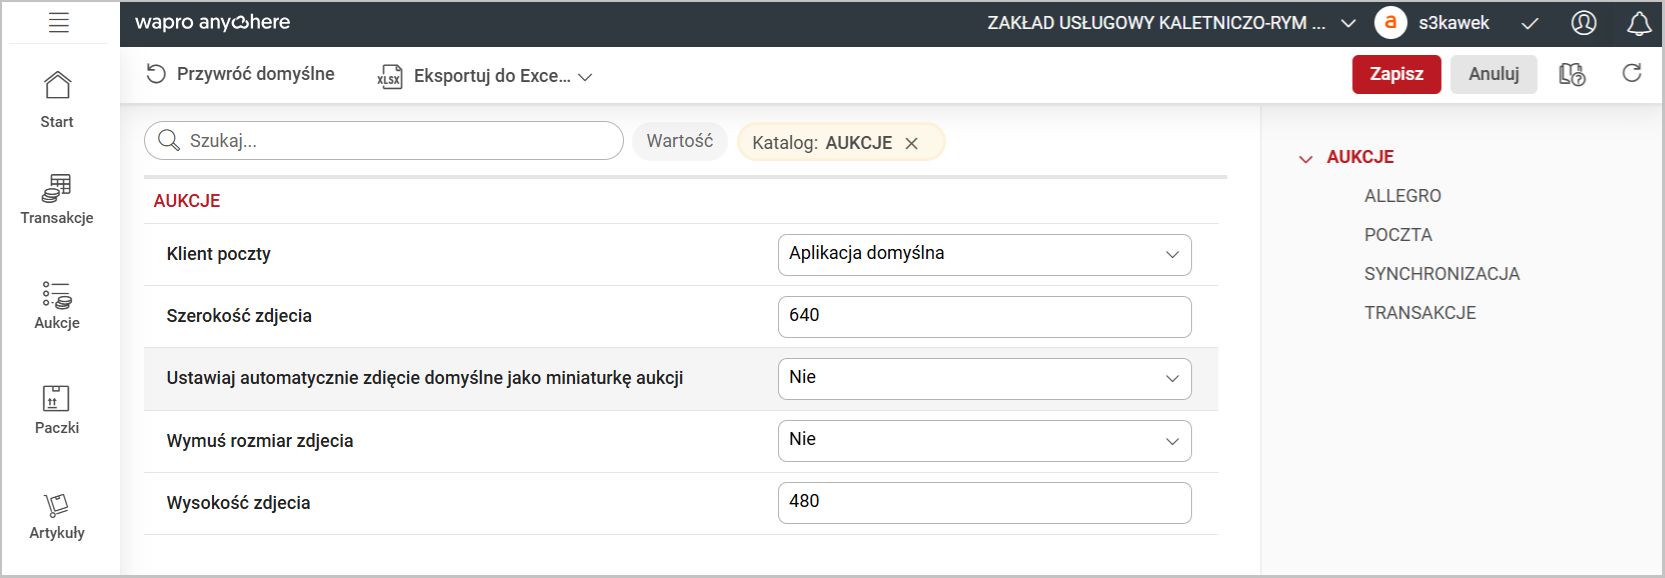Image resolution: width=1665 pixels, height=578 pixels.
Task: Expand the Klient poczty dropdown
Action: 984,254
